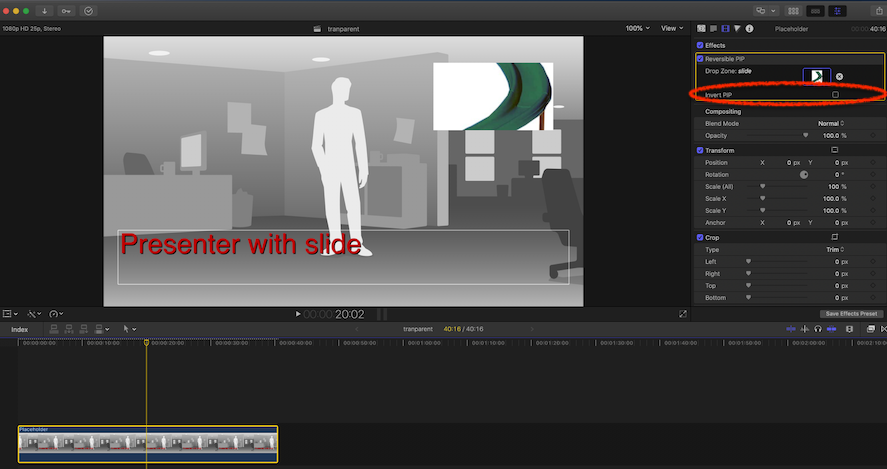Open the viewer View options menu
This screenshot has width=887, height=469.
pos(672,28)
